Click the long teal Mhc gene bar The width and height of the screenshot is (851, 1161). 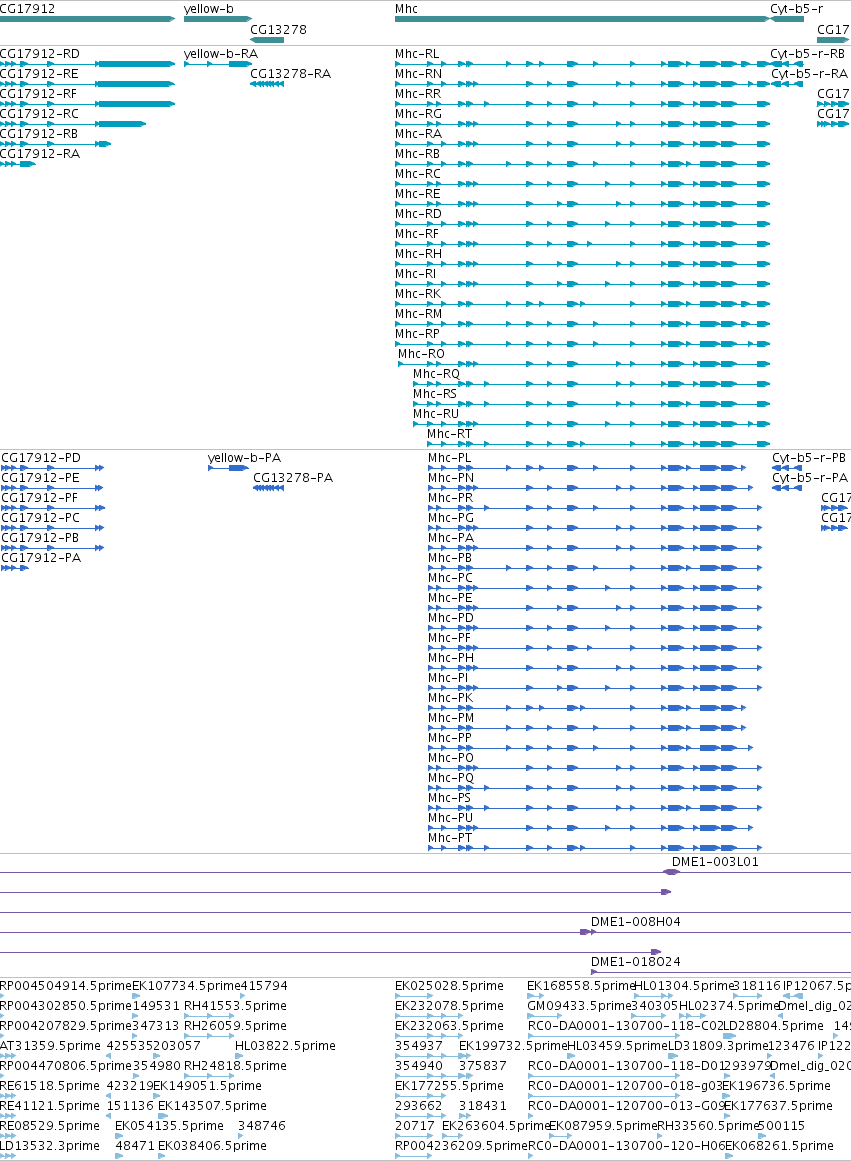(583, 19)
